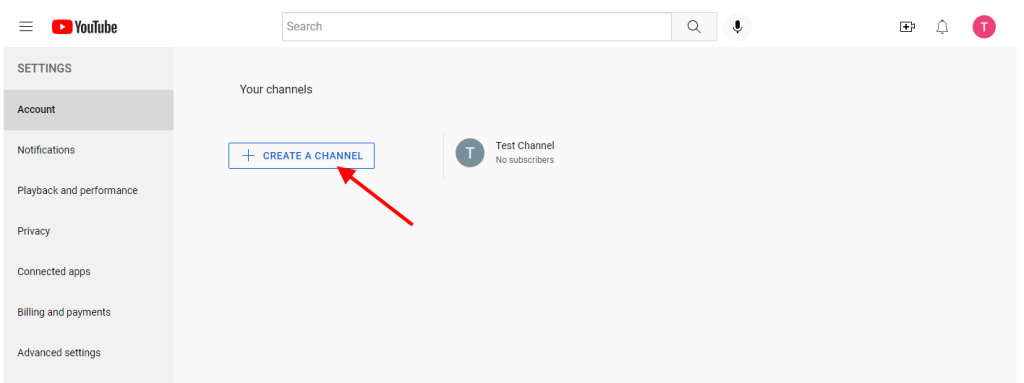Open Advanced settings
Image resolution: width=1024 pixels, height=383 pixels.
click(x=89, y=353)
